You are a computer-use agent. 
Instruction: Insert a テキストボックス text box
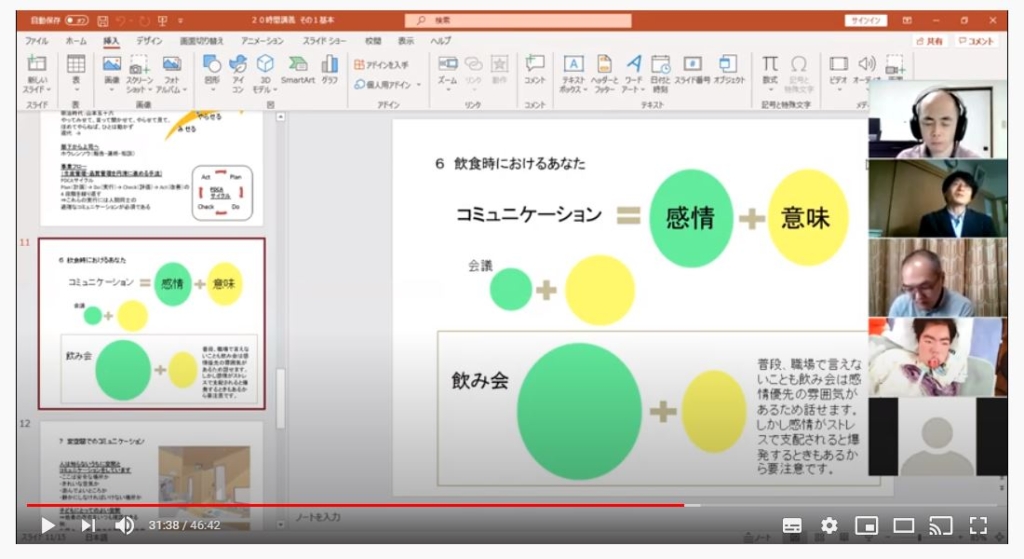573,73
